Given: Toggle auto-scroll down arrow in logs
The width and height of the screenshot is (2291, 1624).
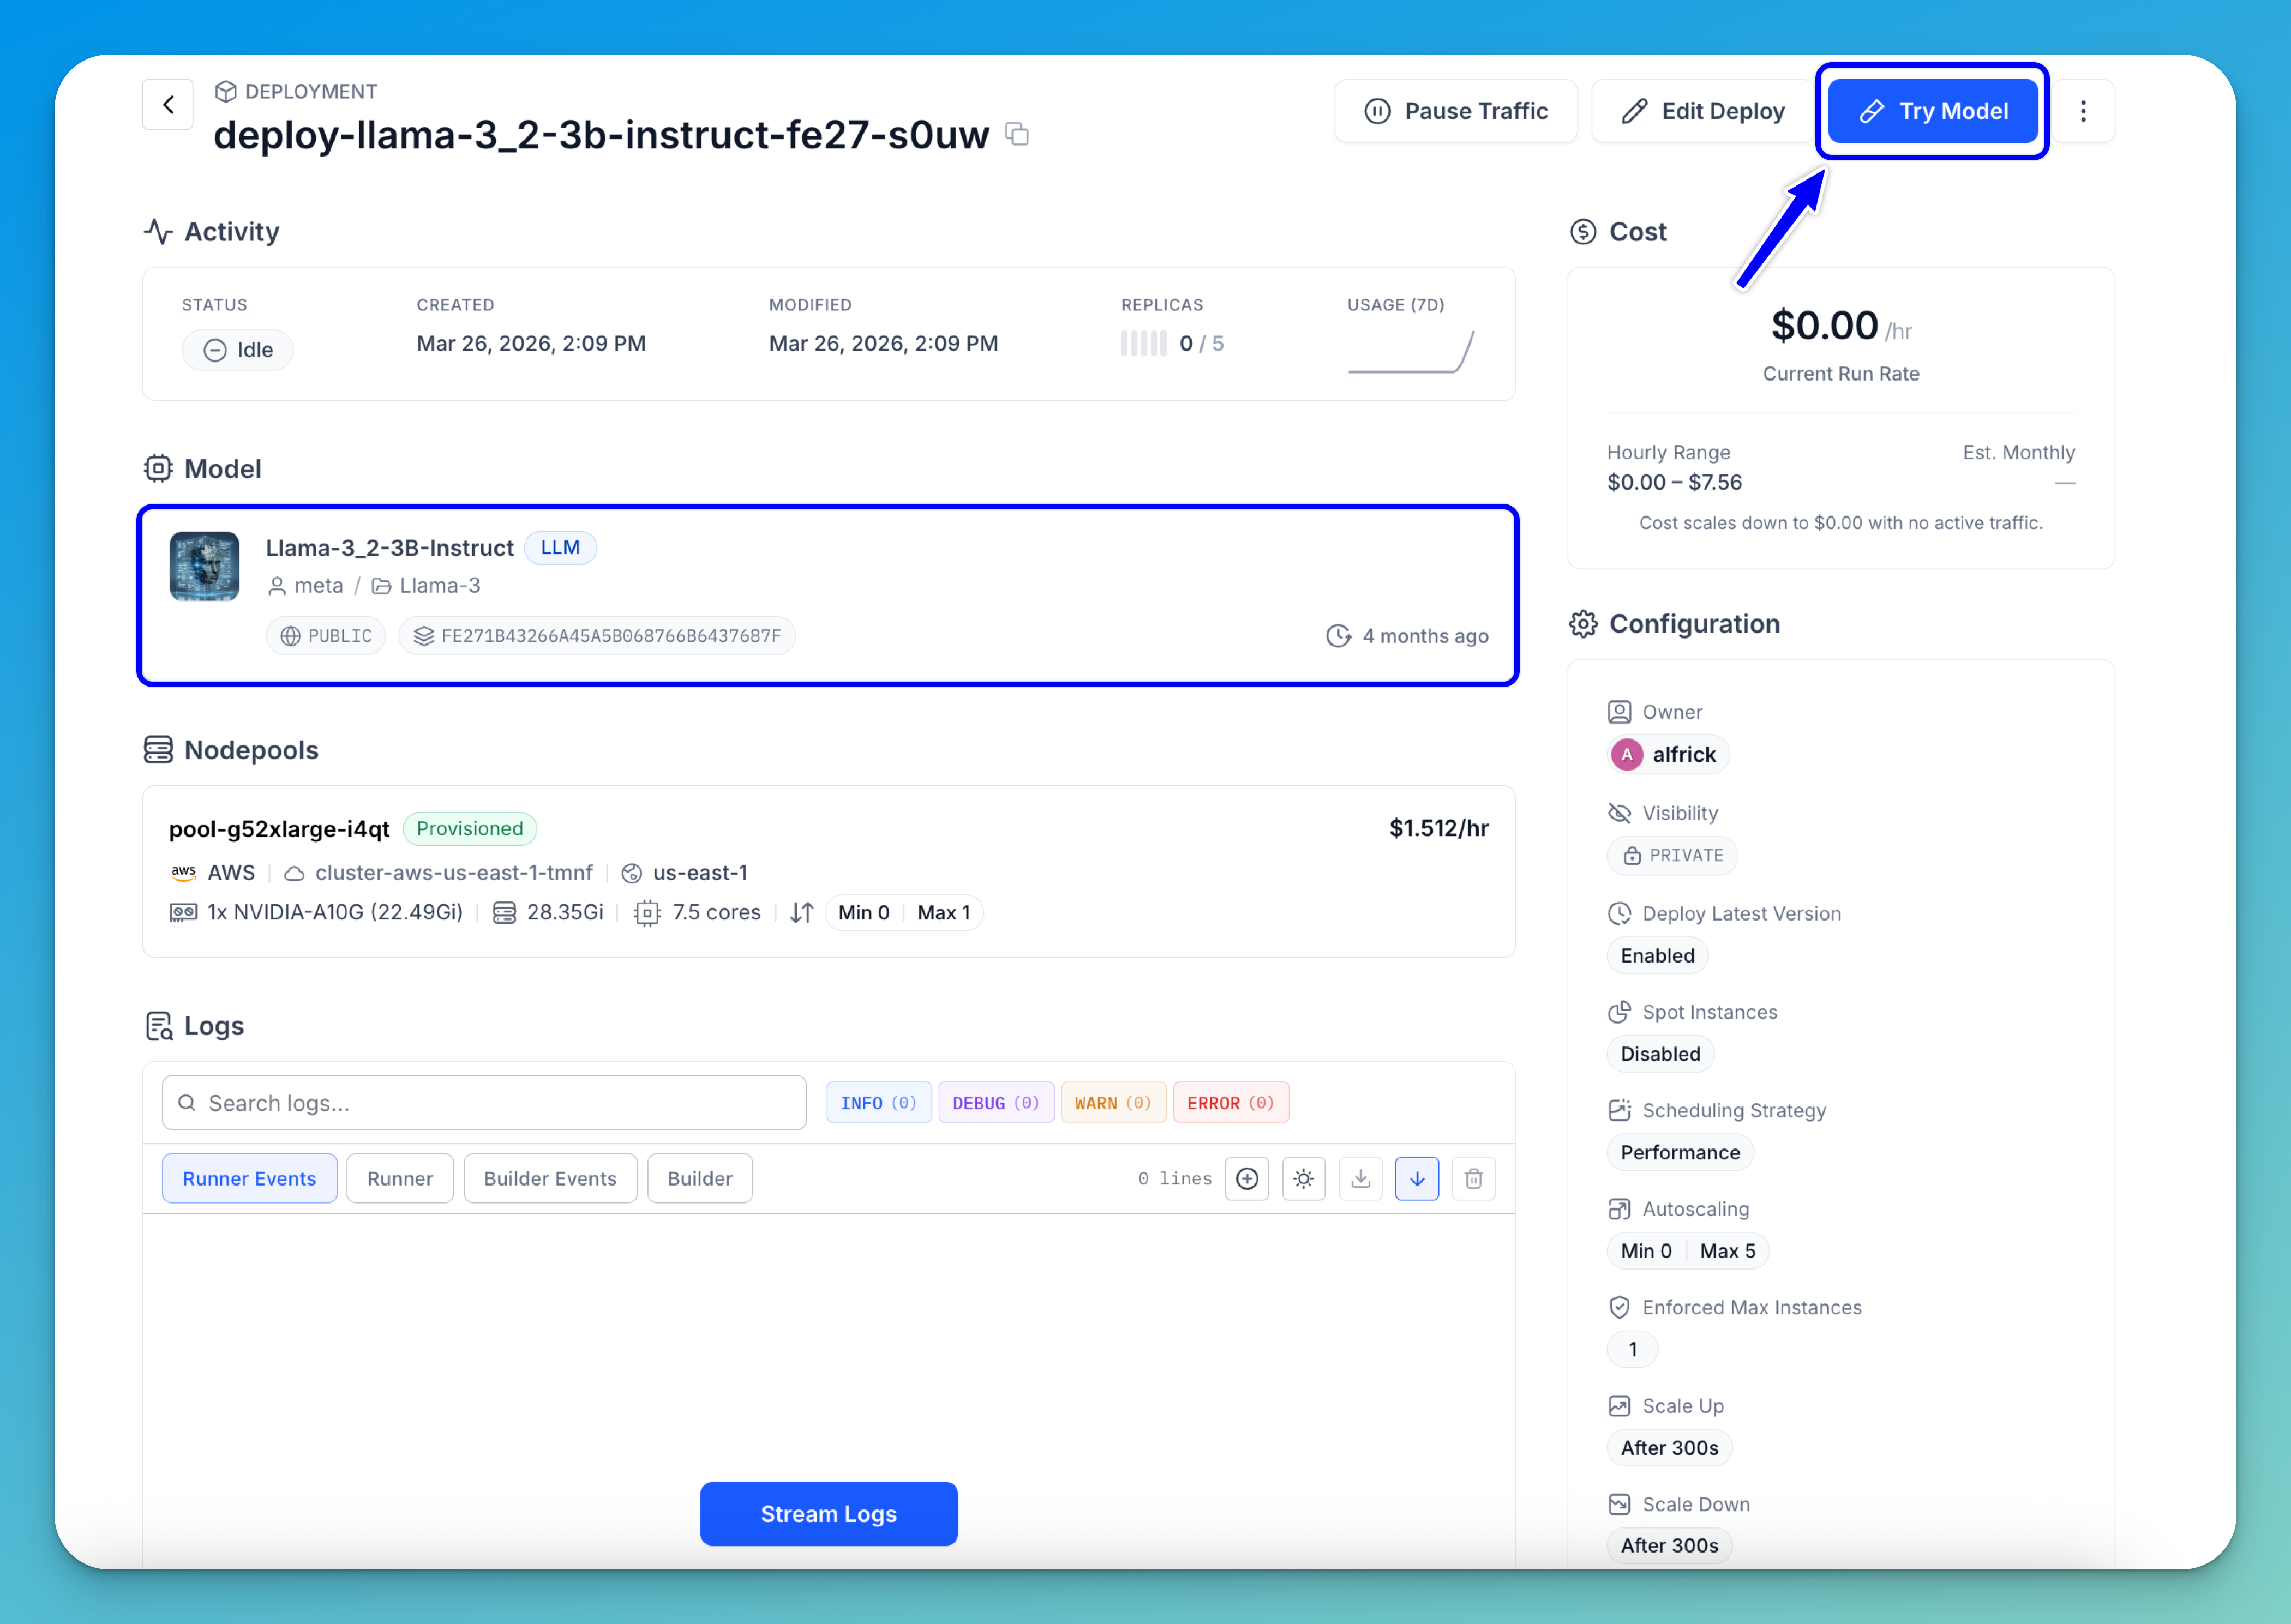Looking at the screenshot, I should [x=1416, y=1179].
